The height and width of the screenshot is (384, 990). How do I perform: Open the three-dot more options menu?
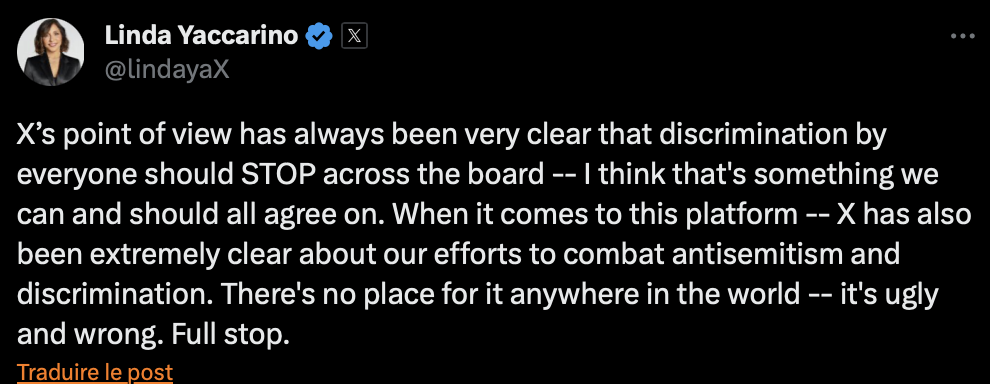point(962,37)
